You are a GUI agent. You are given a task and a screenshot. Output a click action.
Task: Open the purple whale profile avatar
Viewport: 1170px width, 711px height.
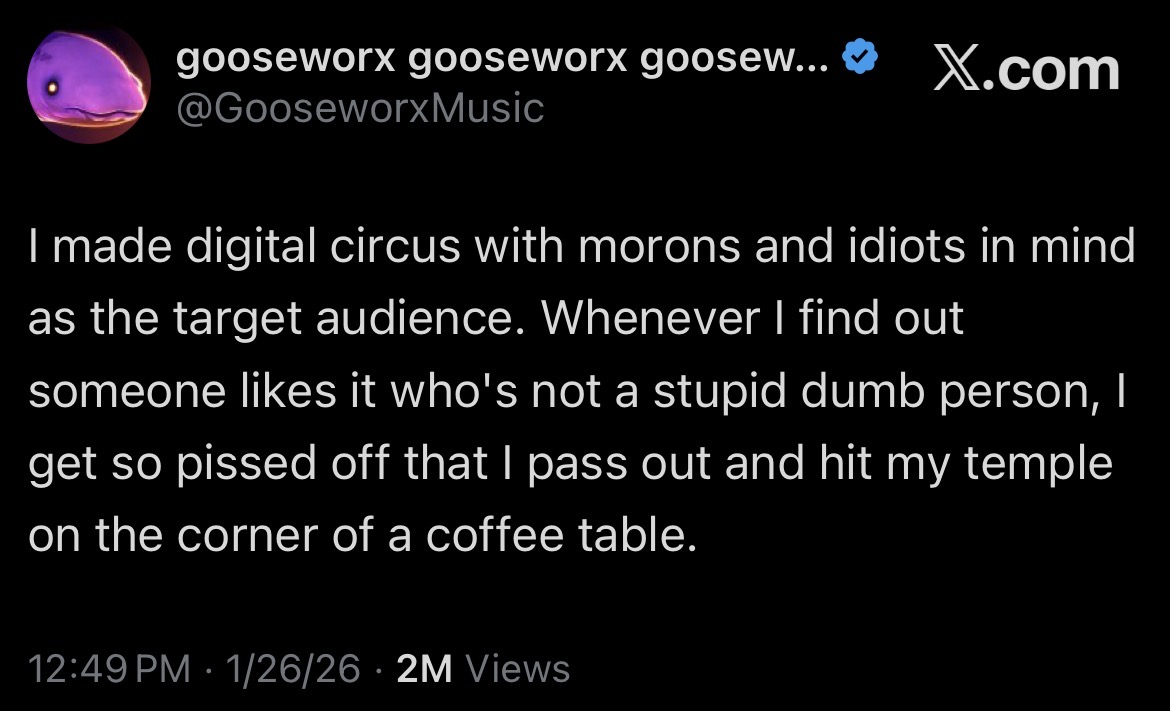[89, 82]
